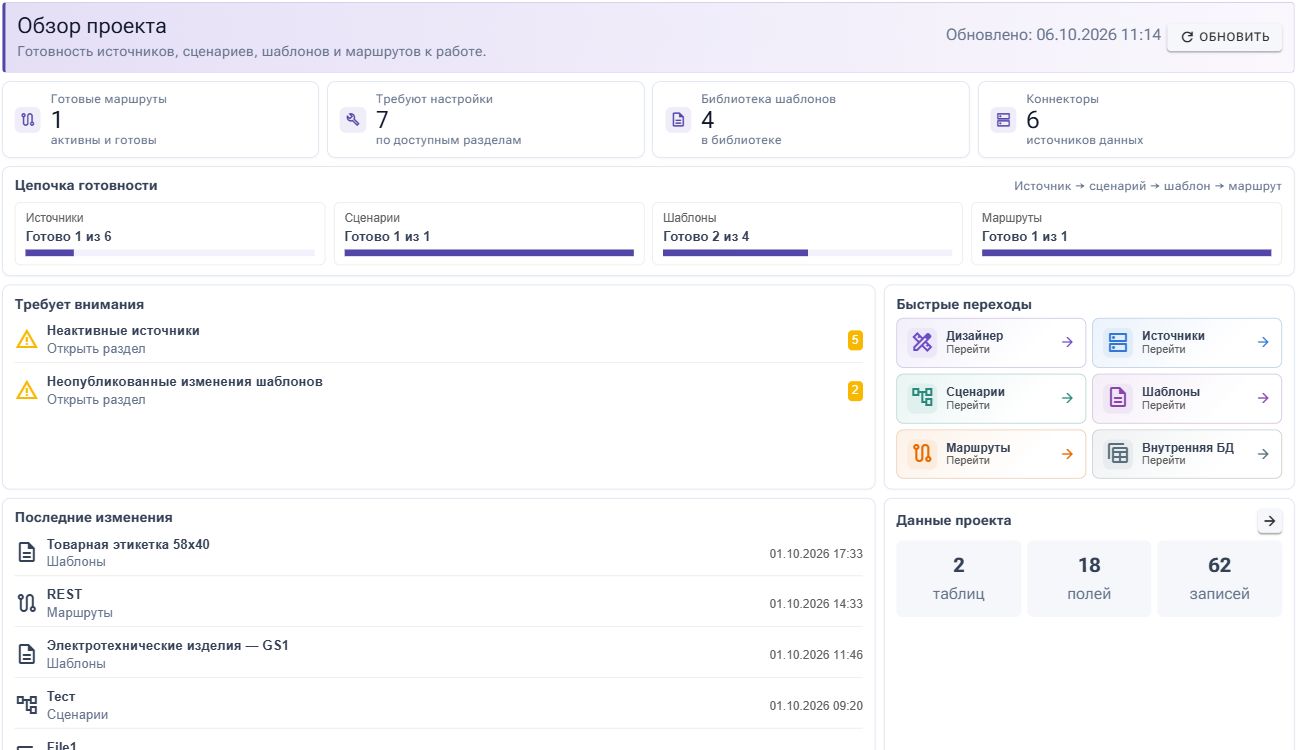This screenshot has width=1300, height=750.
Task: Click warning icon beside Неактивные источники
Action: click(x=27, y=340)
